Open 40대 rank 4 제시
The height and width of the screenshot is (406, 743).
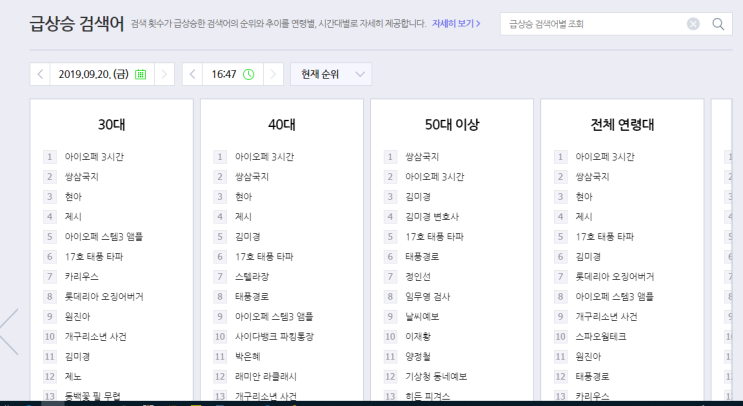coord(244,217)
